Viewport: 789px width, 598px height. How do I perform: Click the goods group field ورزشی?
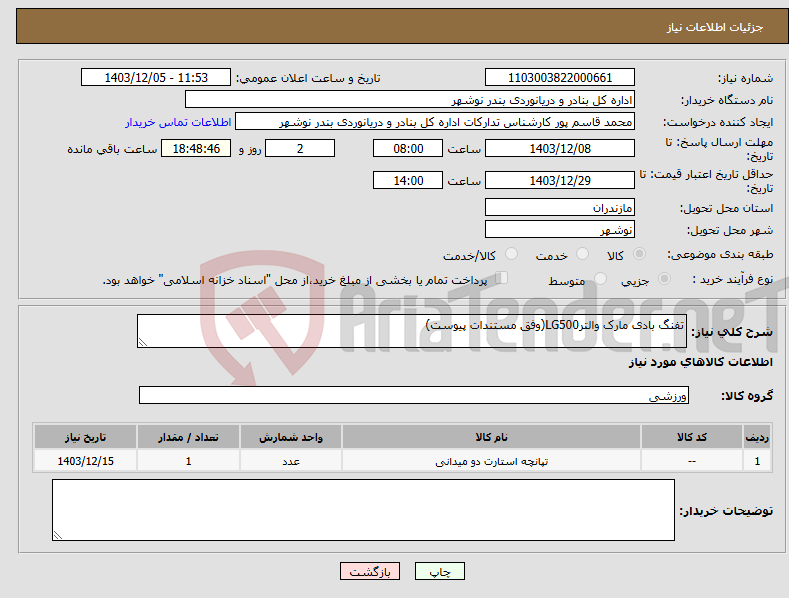click(414, 395)
